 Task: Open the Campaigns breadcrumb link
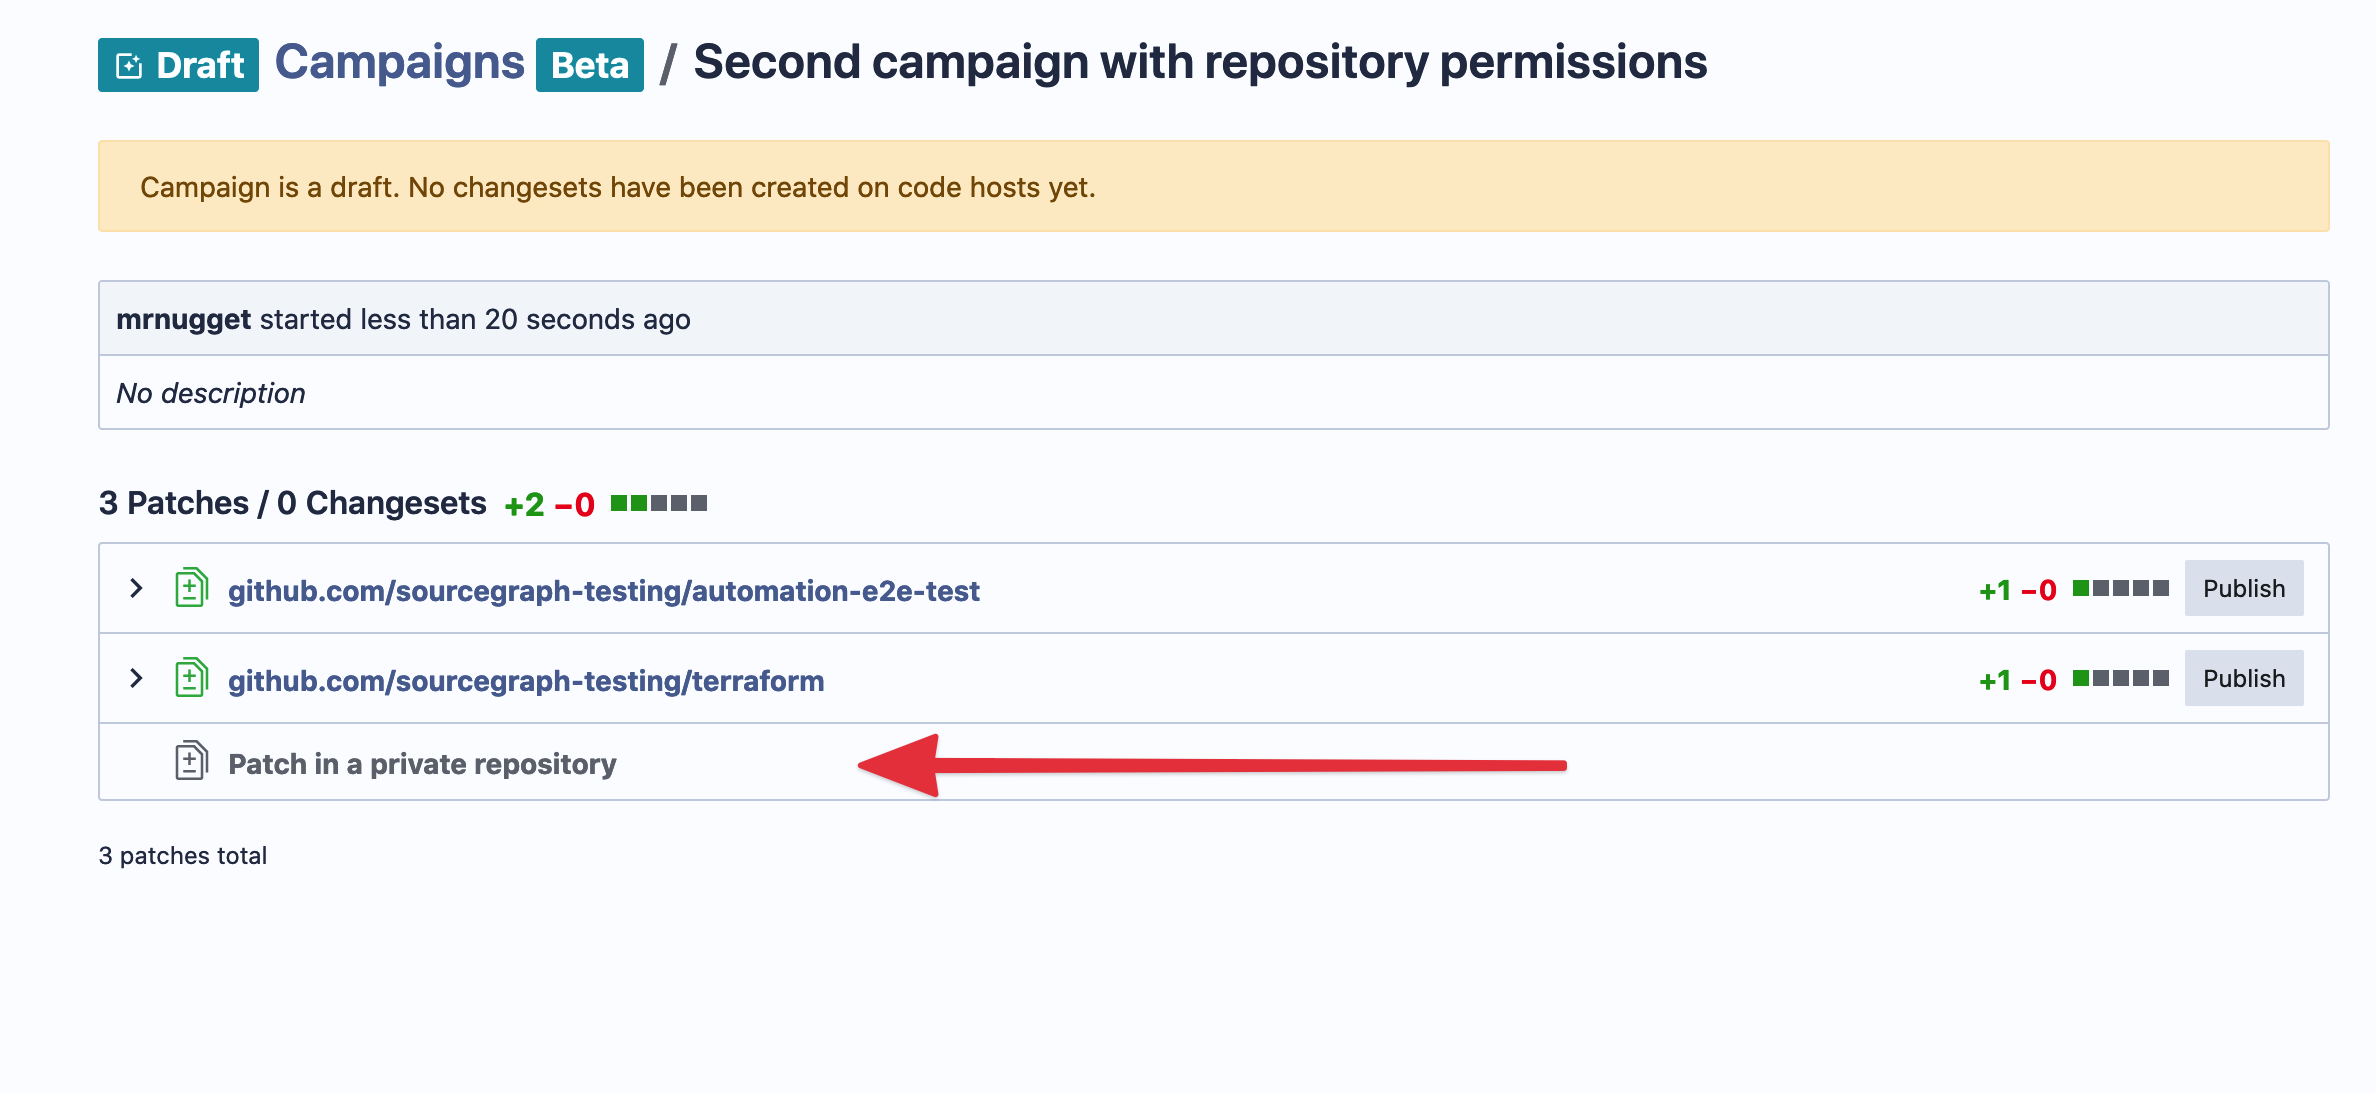coord(399,63)
